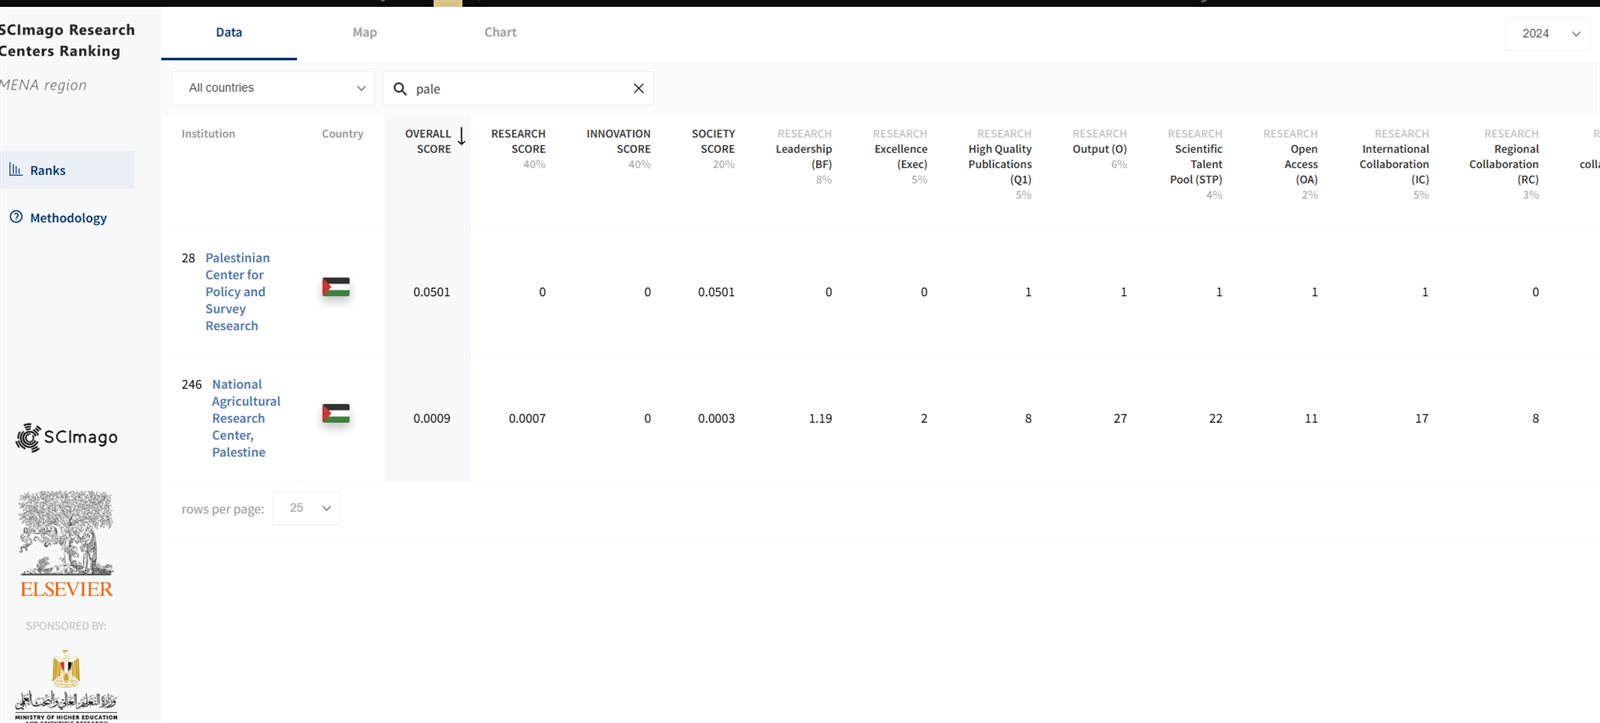Clear the search field with X icon
The image size is (1600, 723).
(x=638, y=89)
